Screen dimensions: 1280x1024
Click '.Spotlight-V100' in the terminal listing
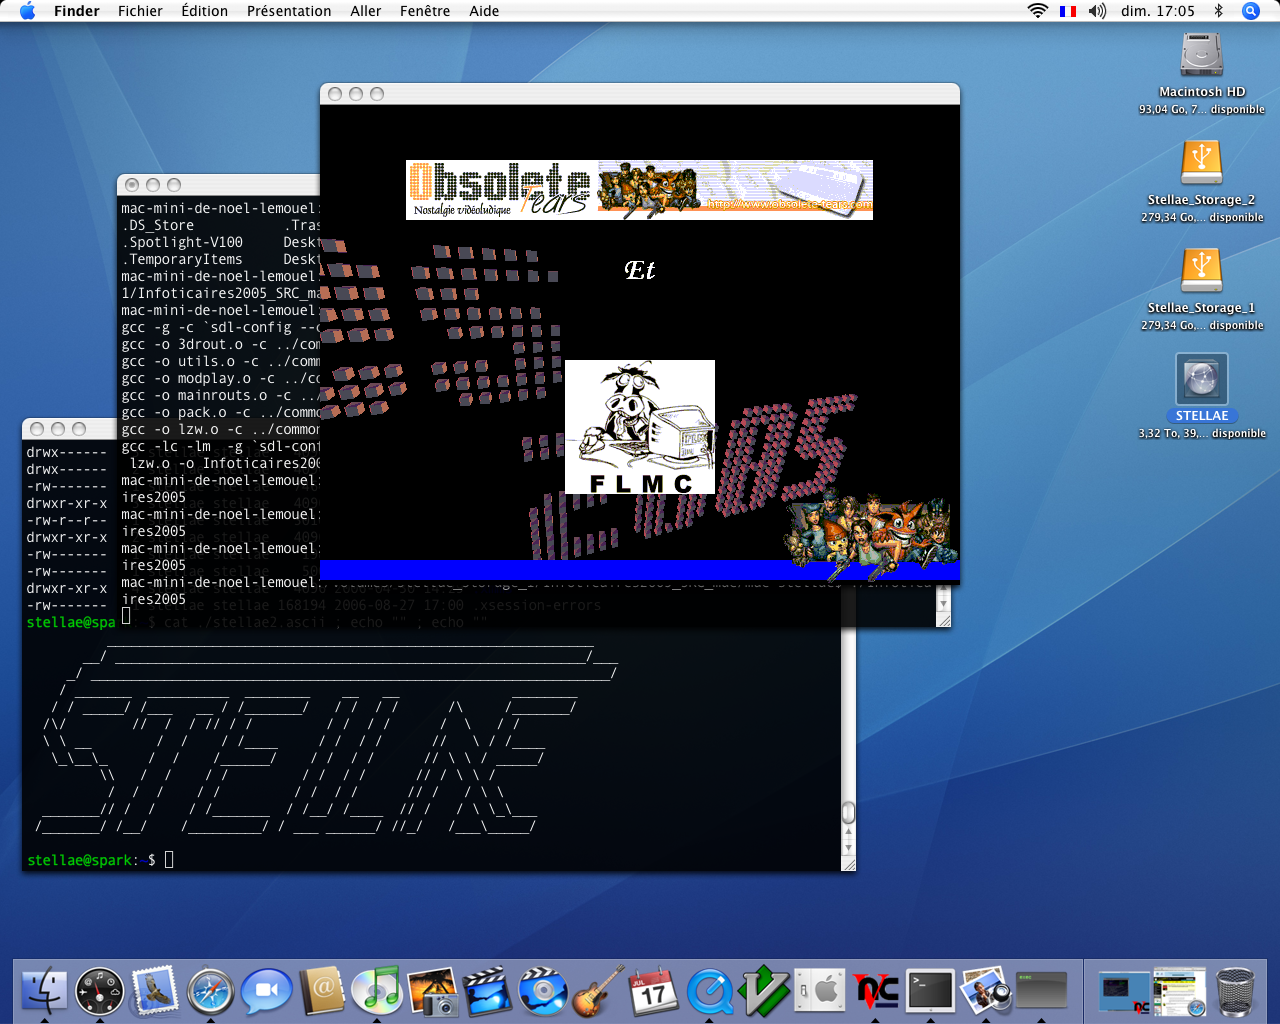[x=182, y=242]
